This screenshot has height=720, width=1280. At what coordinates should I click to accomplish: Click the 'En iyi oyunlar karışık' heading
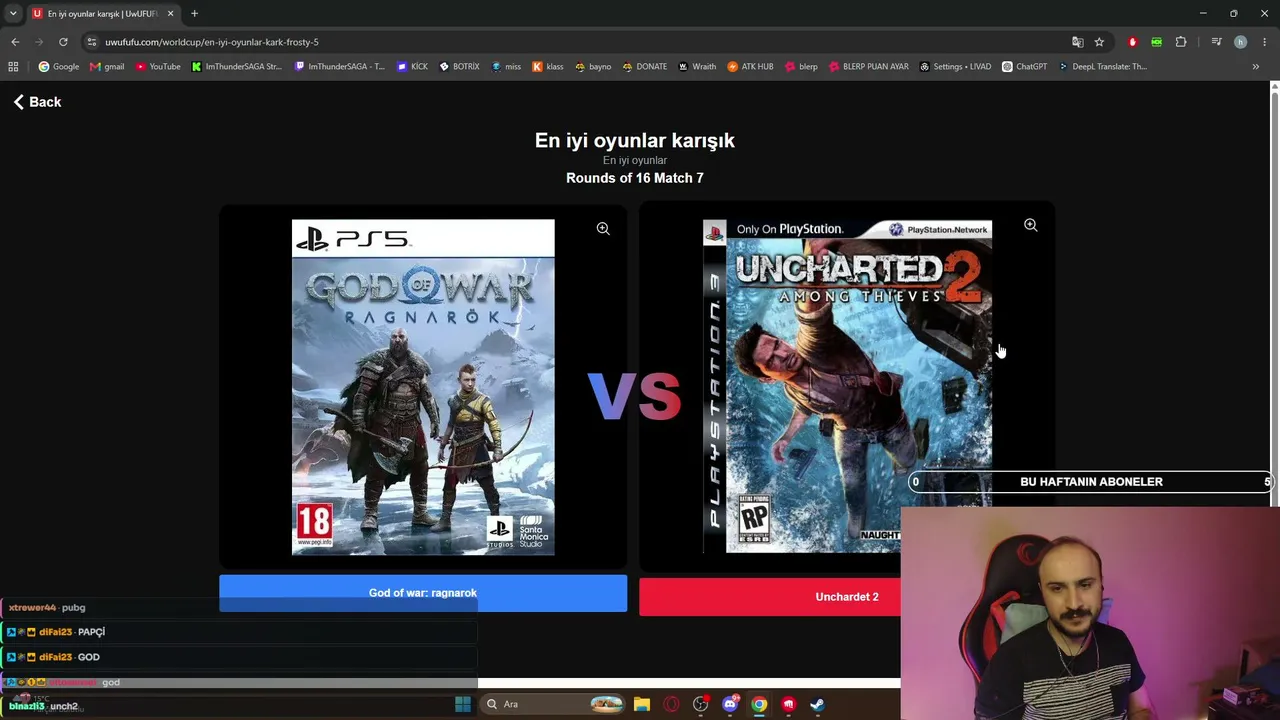click(x=635, y=141)
